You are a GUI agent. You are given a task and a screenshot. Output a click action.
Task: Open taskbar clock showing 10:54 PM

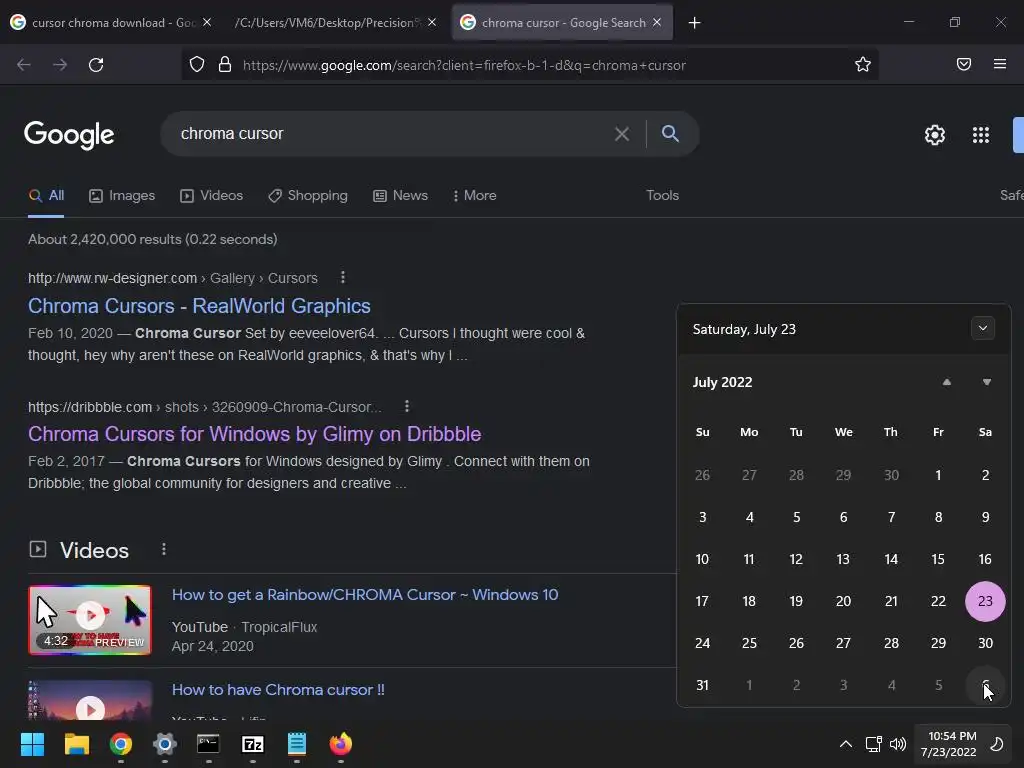coord(948,744)
